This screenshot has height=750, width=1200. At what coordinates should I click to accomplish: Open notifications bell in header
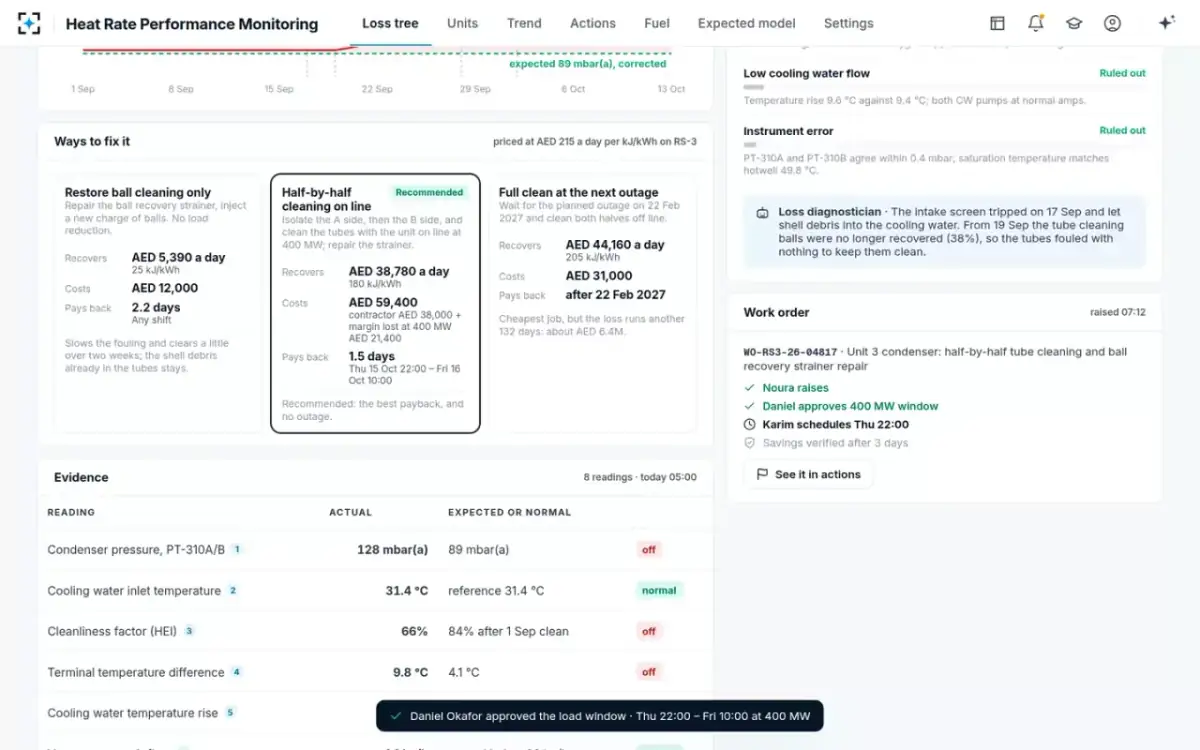[1036, 23]
